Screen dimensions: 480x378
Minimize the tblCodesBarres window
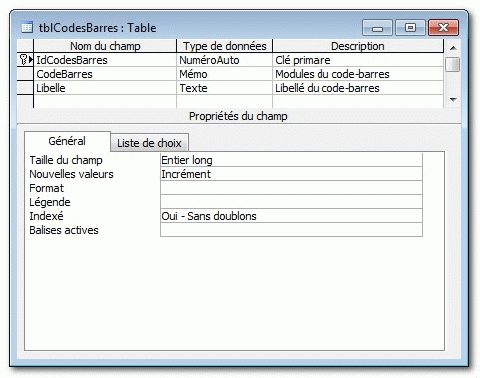[377, 28]
